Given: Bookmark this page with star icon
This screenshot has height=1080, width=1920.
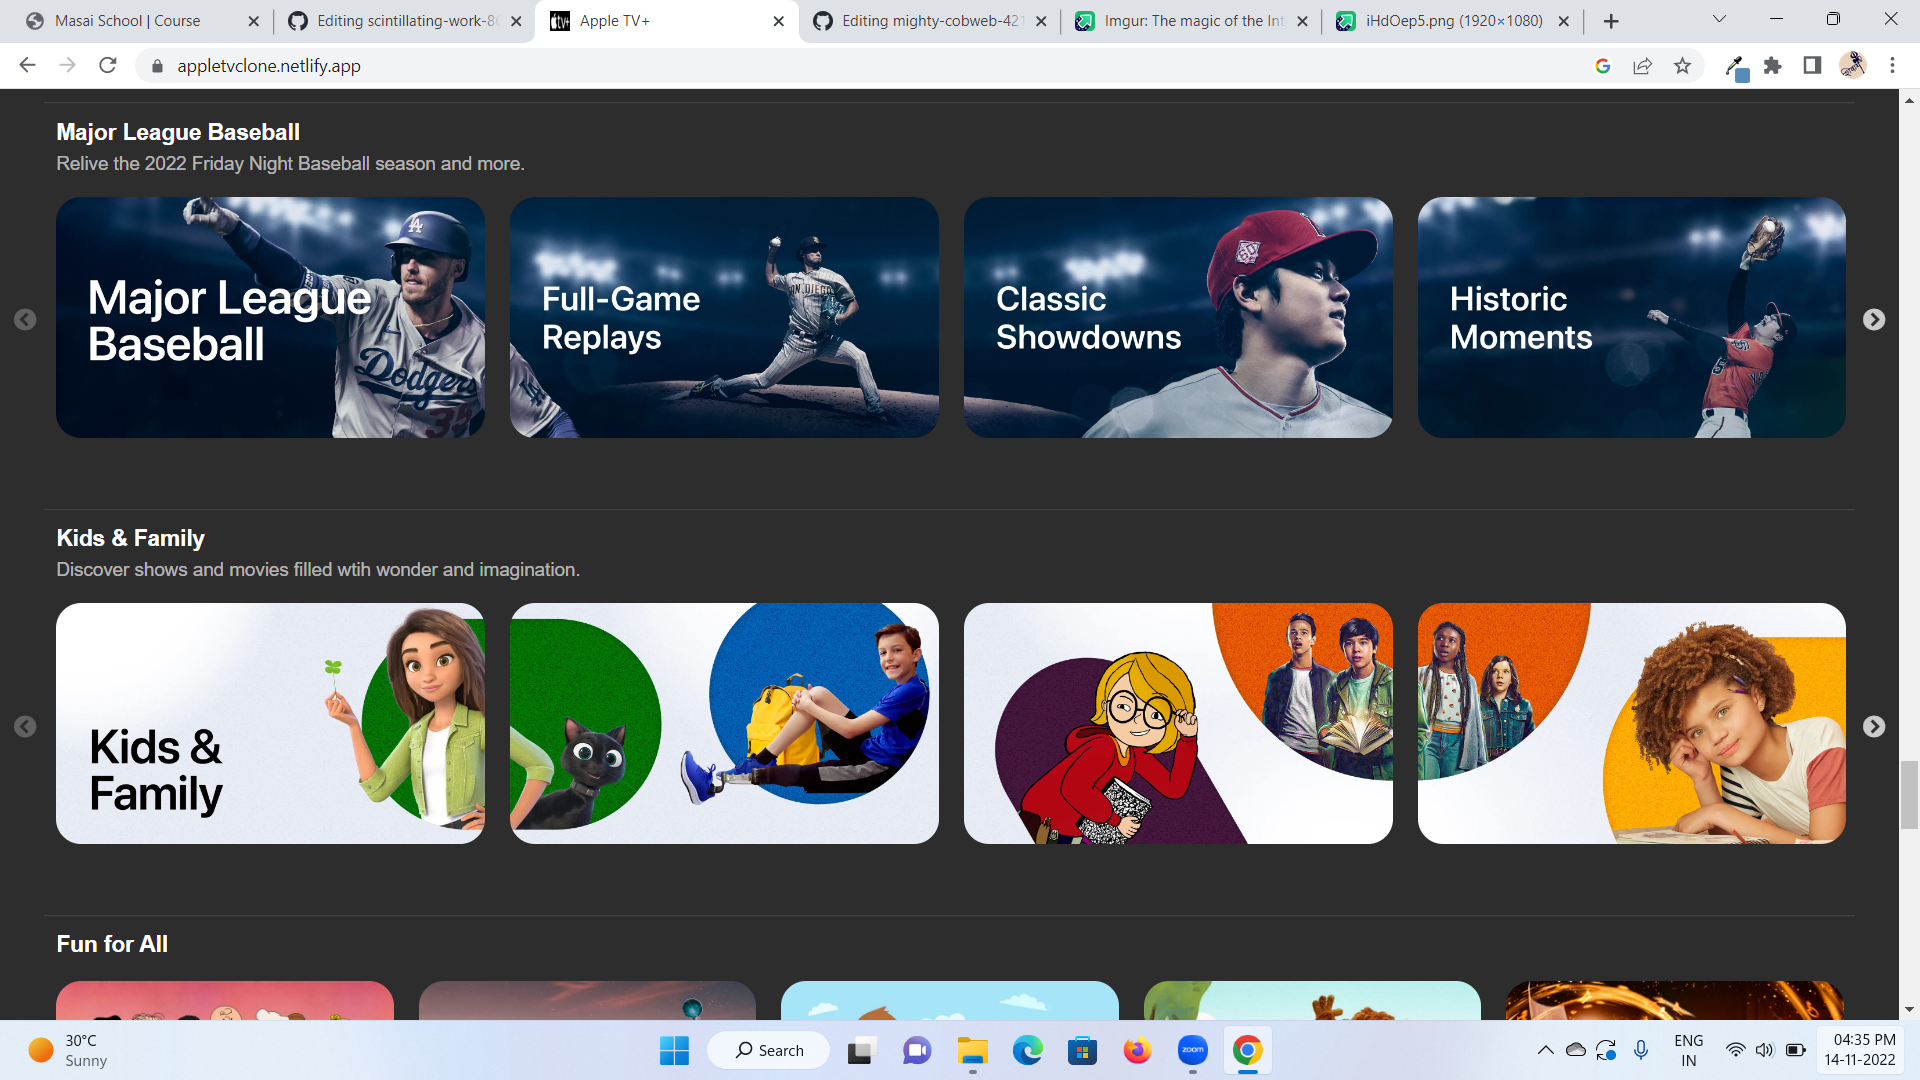Looking at the screenshot, I should click(1682, 66).
